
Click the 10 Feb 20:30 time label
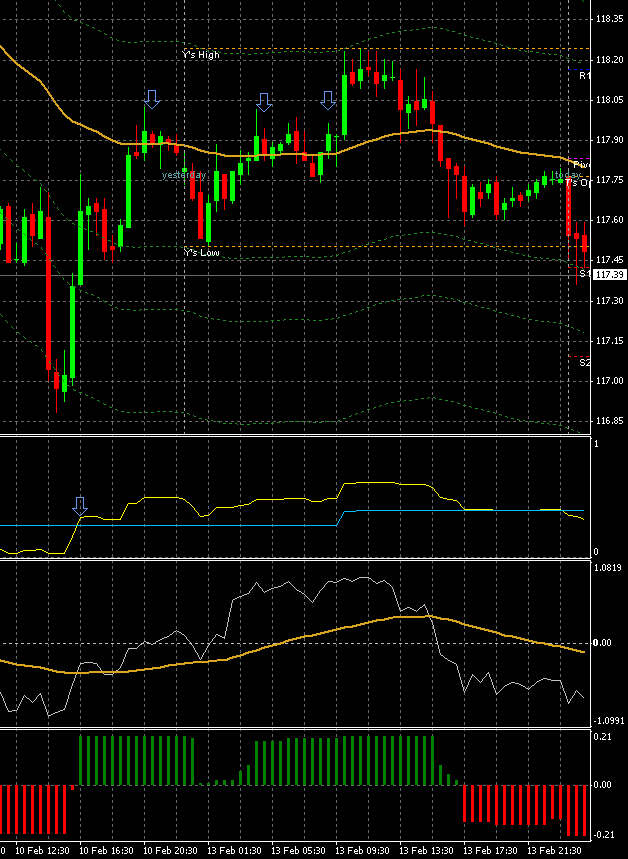click(x=170, y=850)
